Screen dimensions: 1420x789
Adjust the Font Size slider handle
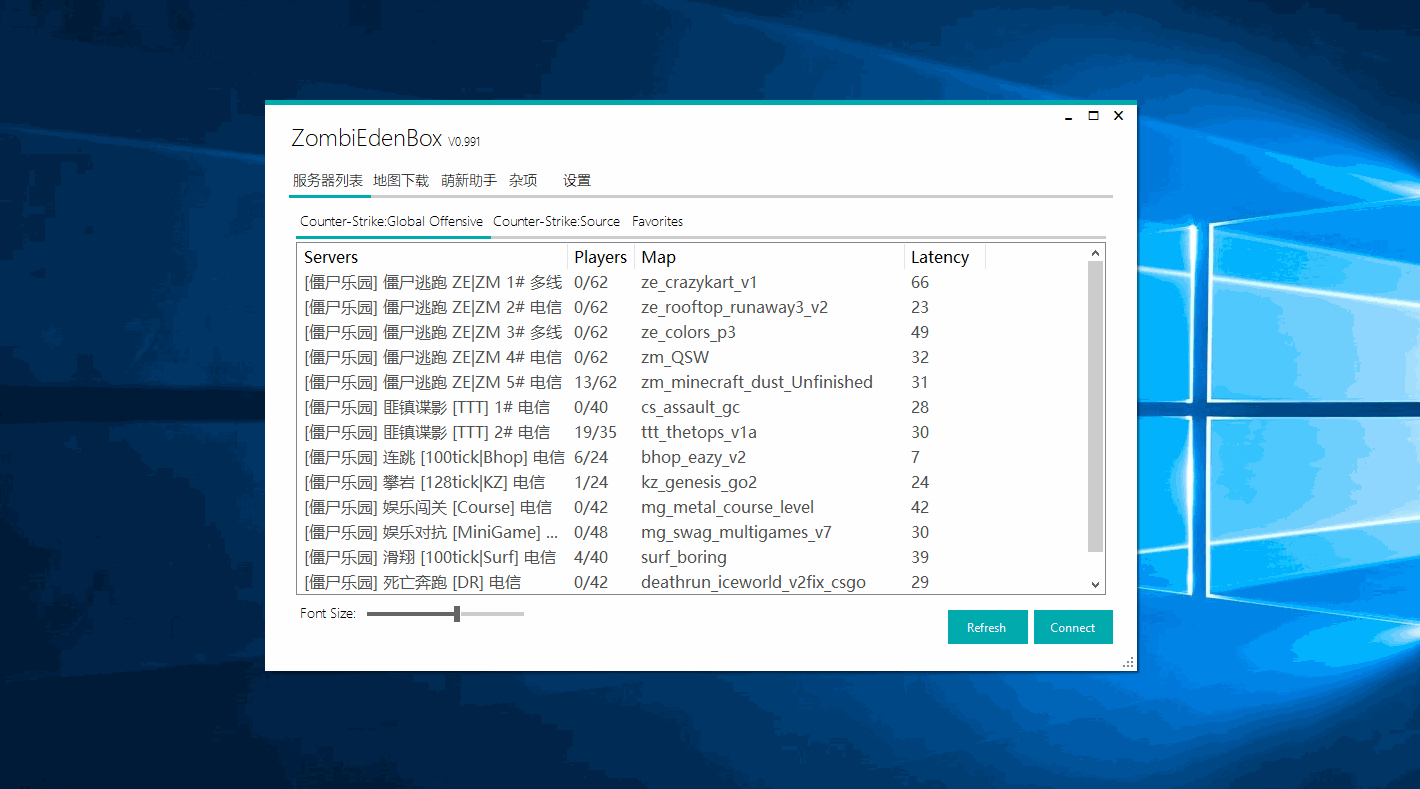pos(457,614)
